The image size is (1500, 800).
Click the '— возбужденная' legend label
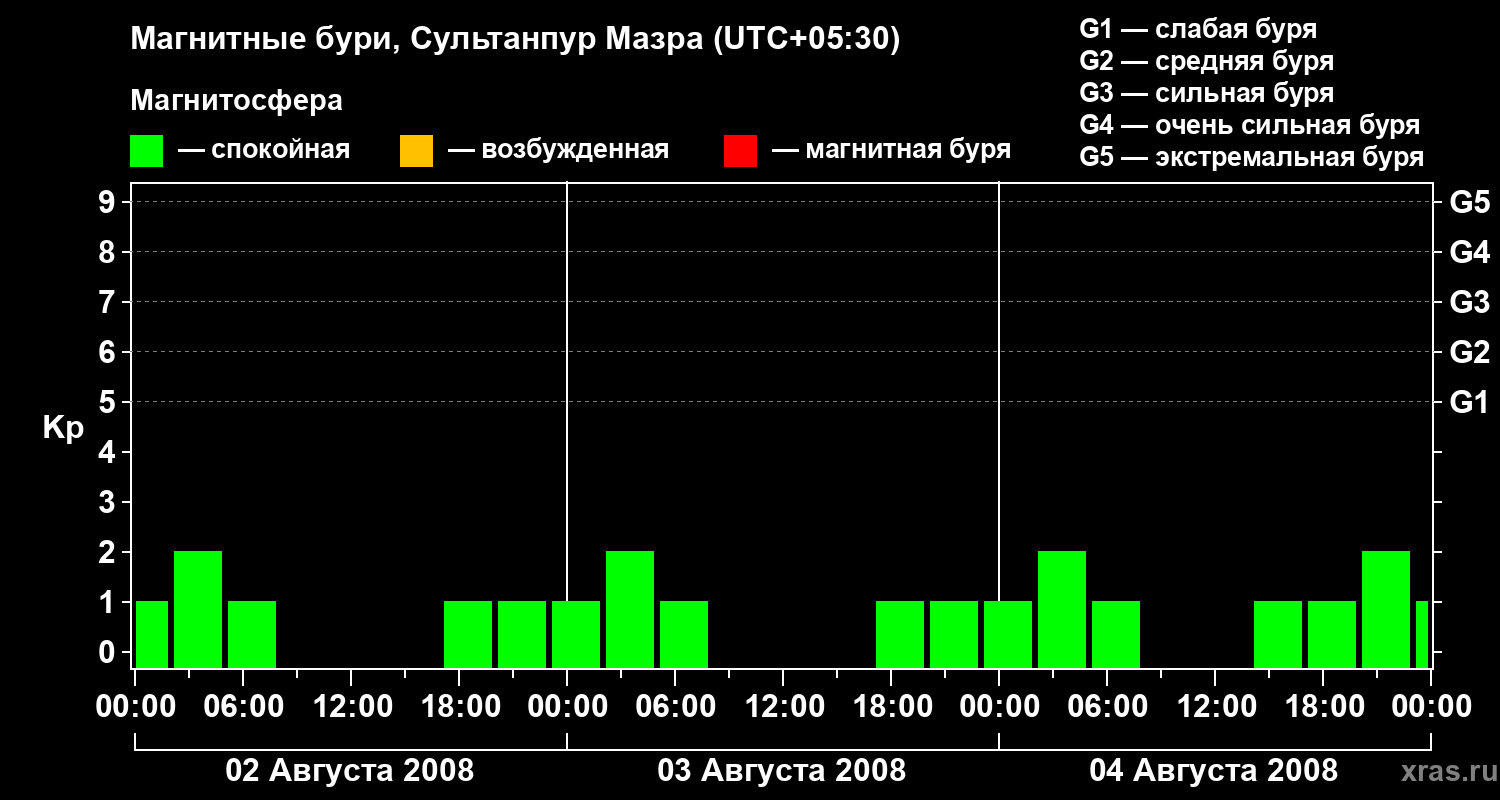tap(558, 151)
